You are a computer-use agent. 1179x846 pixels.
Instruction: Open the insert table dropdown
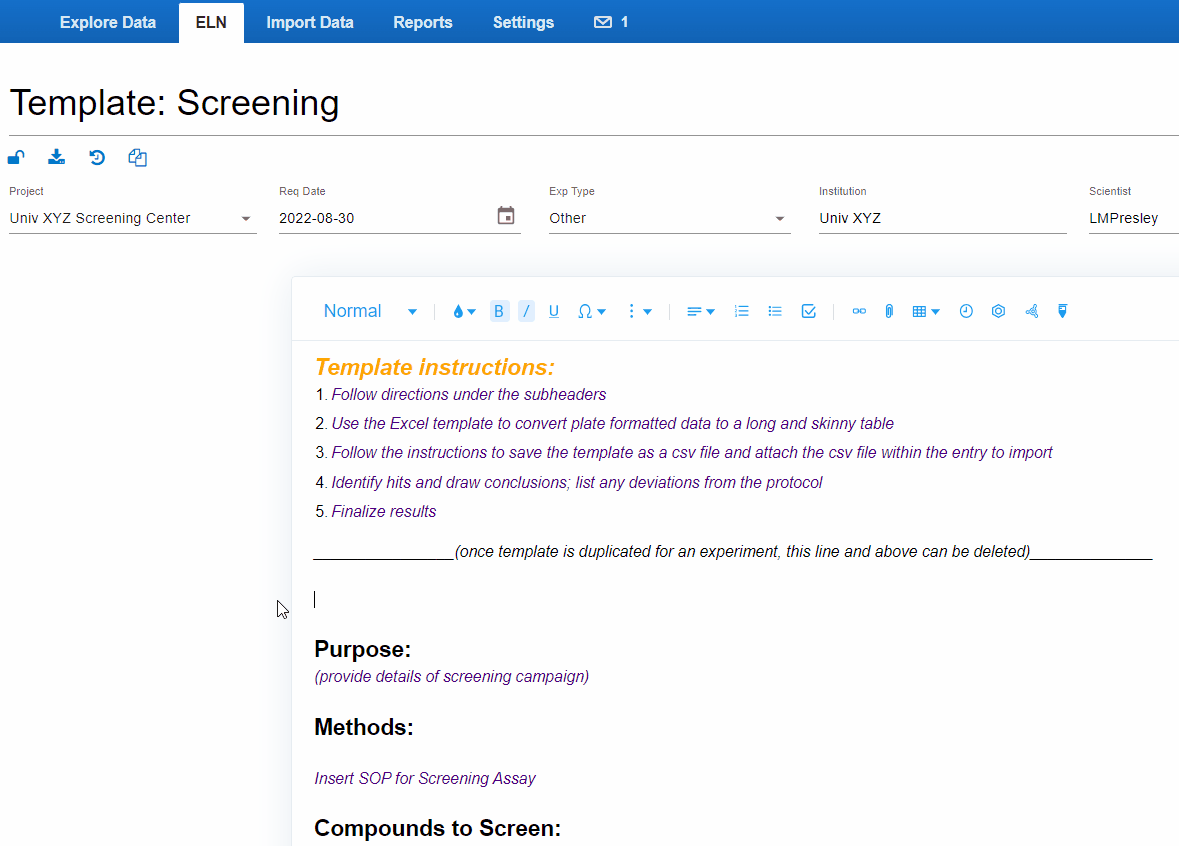coord(926,311)
